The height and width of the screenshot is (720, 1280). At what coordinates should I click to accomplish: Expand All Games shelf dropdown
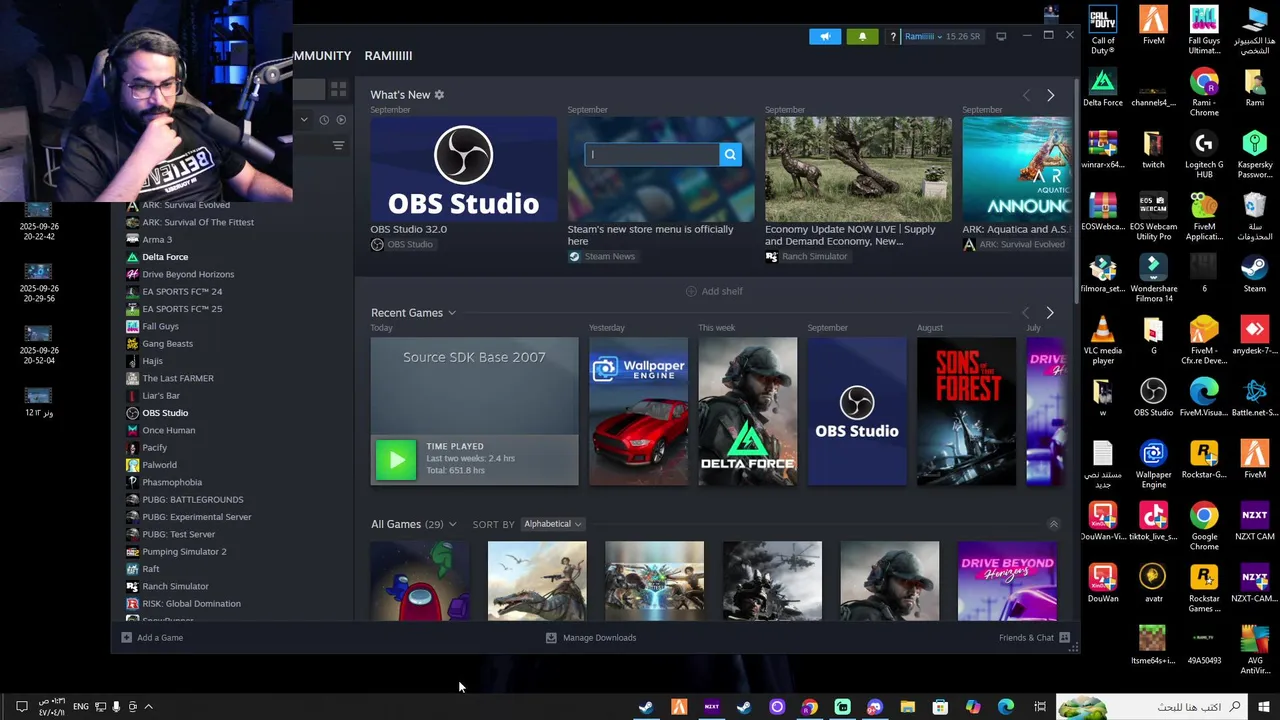(x=452, y=524)
